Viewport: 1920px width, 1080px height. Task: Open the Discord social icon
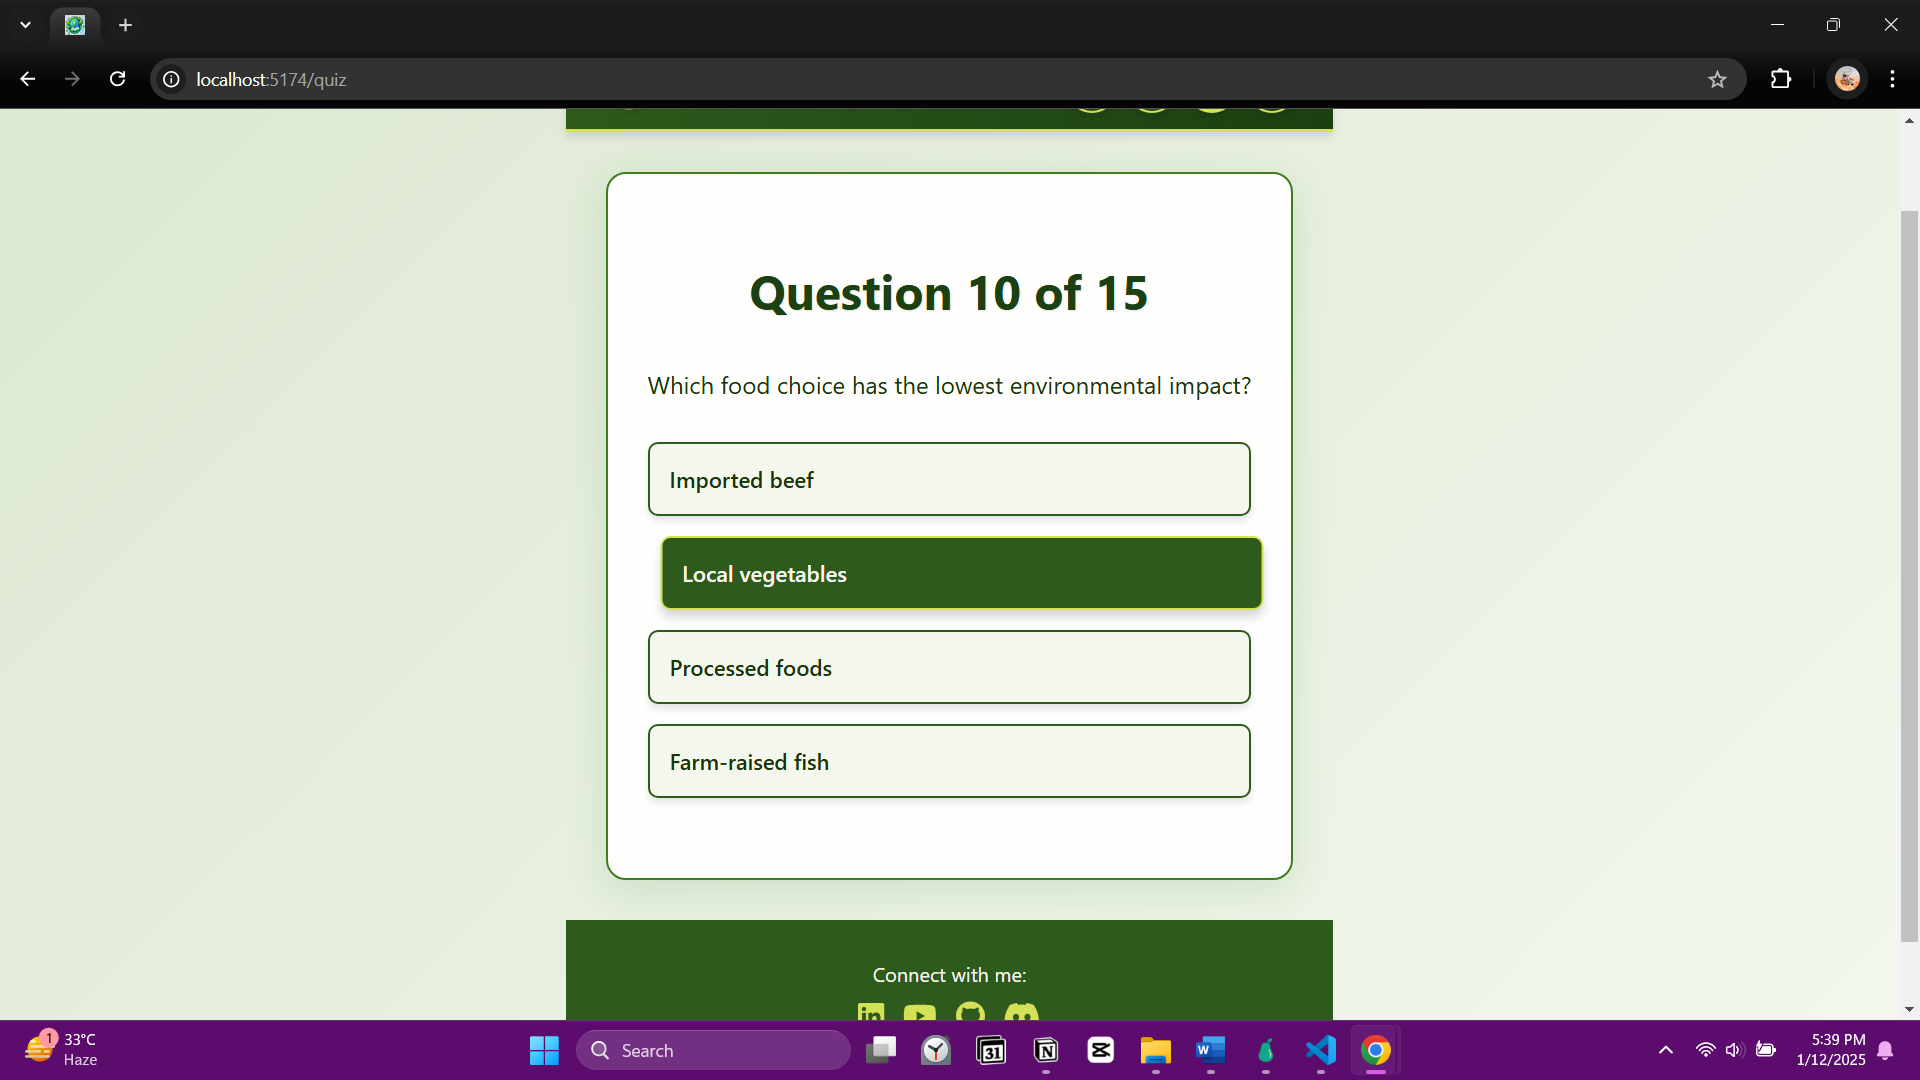(1021, 1012)
